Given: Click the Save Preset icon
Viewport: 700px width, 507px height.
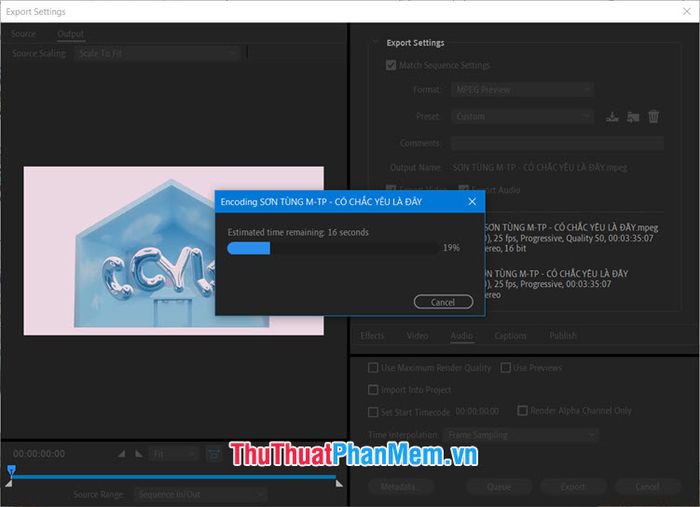Looking at the screenshot, I should [x=612, y=117].
